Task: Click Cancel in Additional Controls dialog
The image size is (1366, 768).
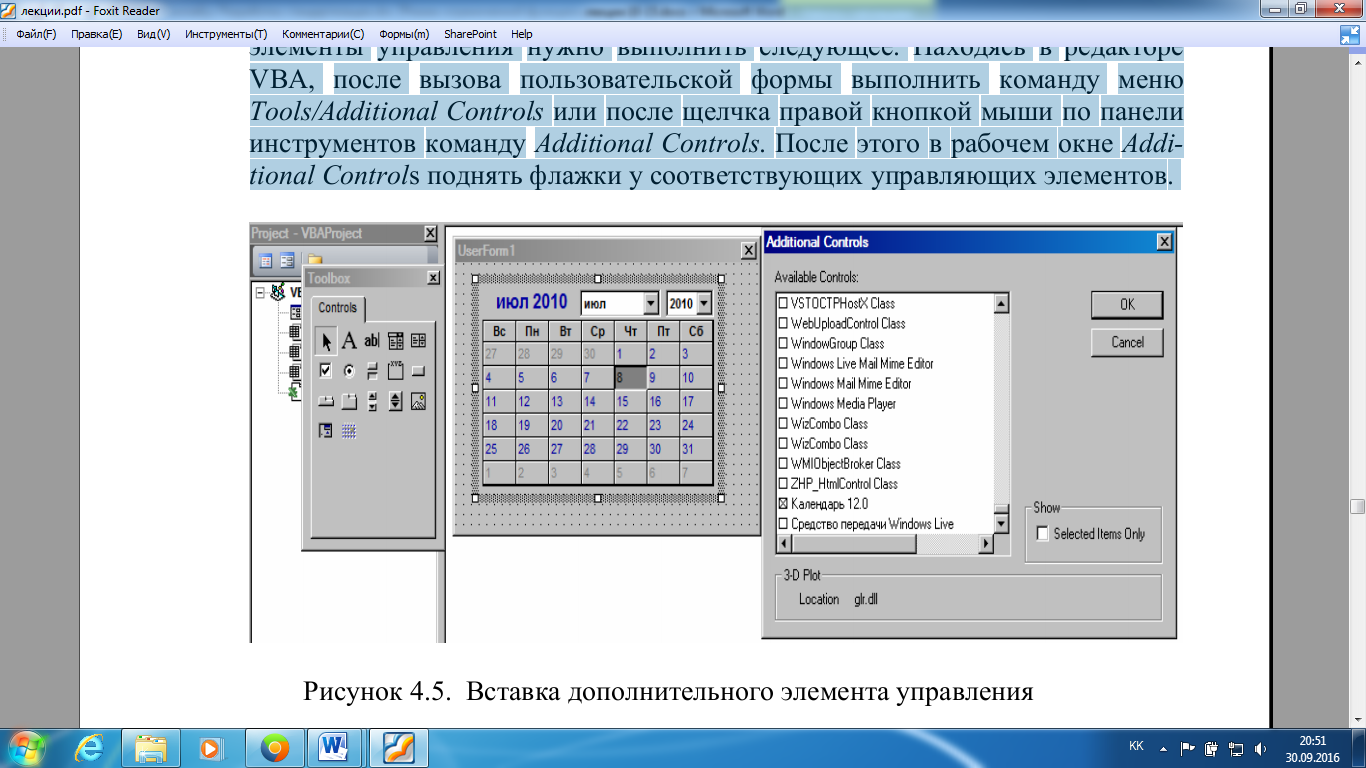Action: click(x=1127, y=342)
